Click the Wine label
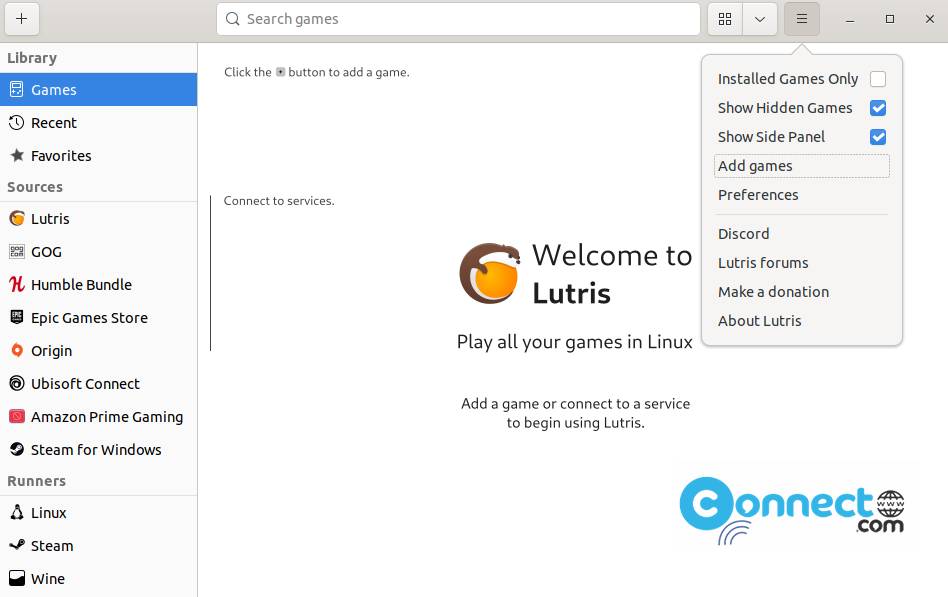 click(x=48, y=578)
